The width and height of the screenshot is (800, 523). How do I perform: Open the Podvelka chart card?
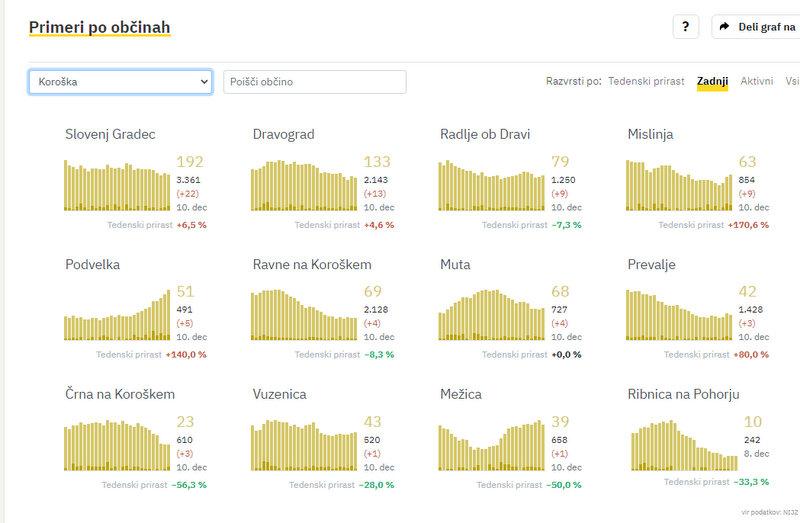(118, 315)
